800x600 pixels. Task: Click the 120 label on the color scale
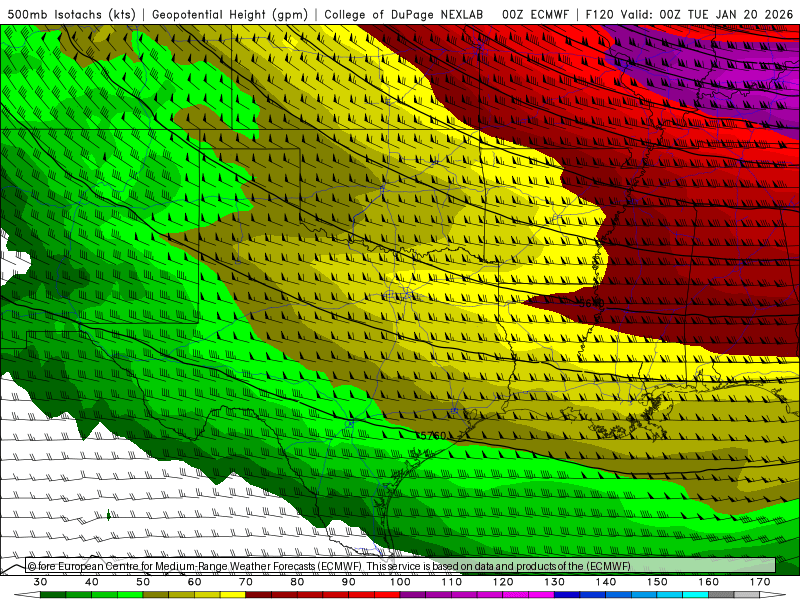coord(503,582)
